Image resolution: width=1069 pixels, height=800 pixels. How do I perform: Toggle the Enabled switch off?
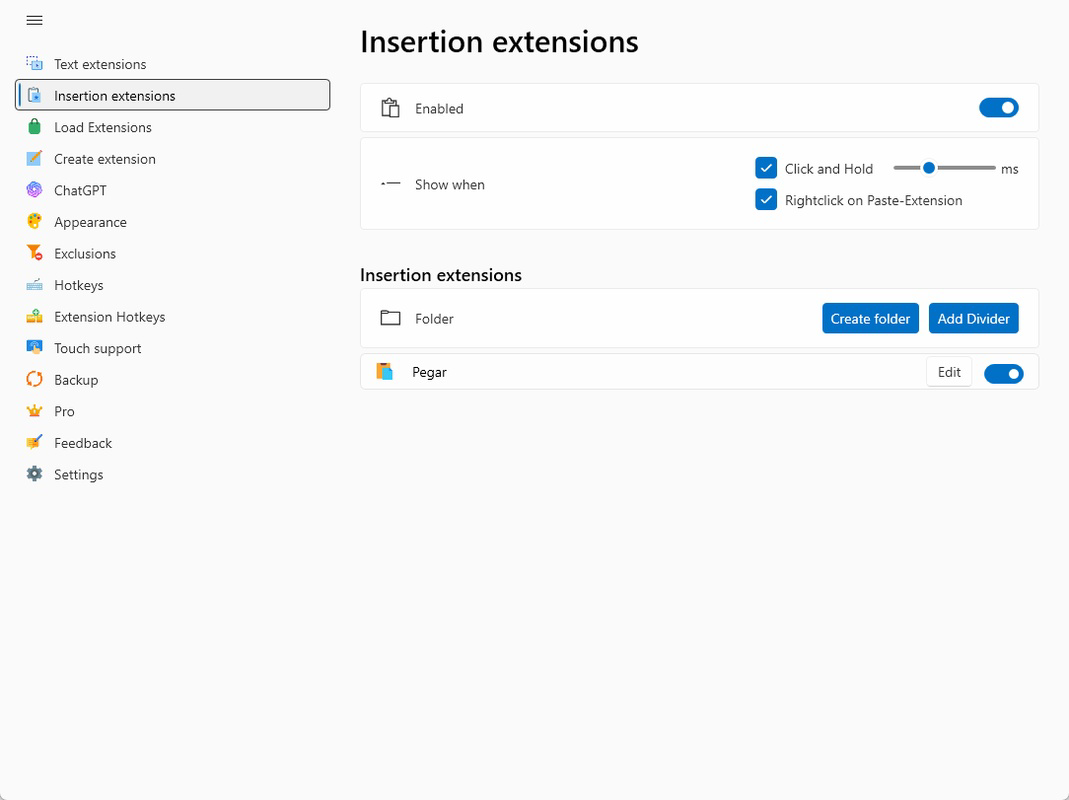[998, 108]
